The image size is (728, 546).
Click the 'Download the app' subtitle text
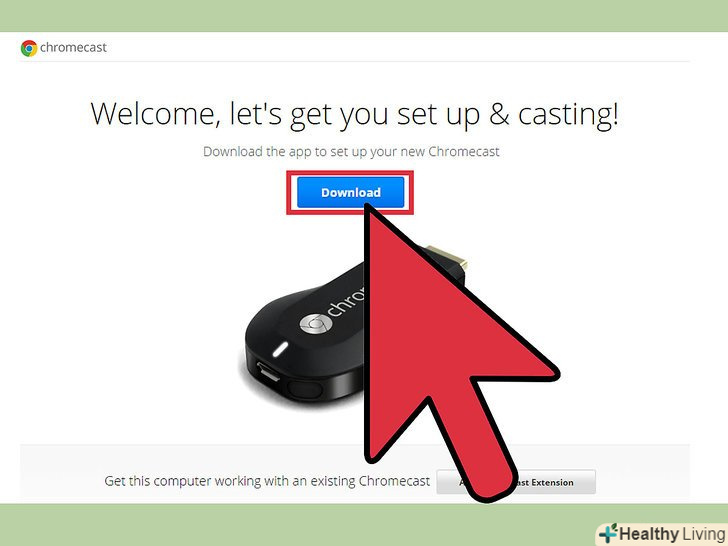[351, 152]
